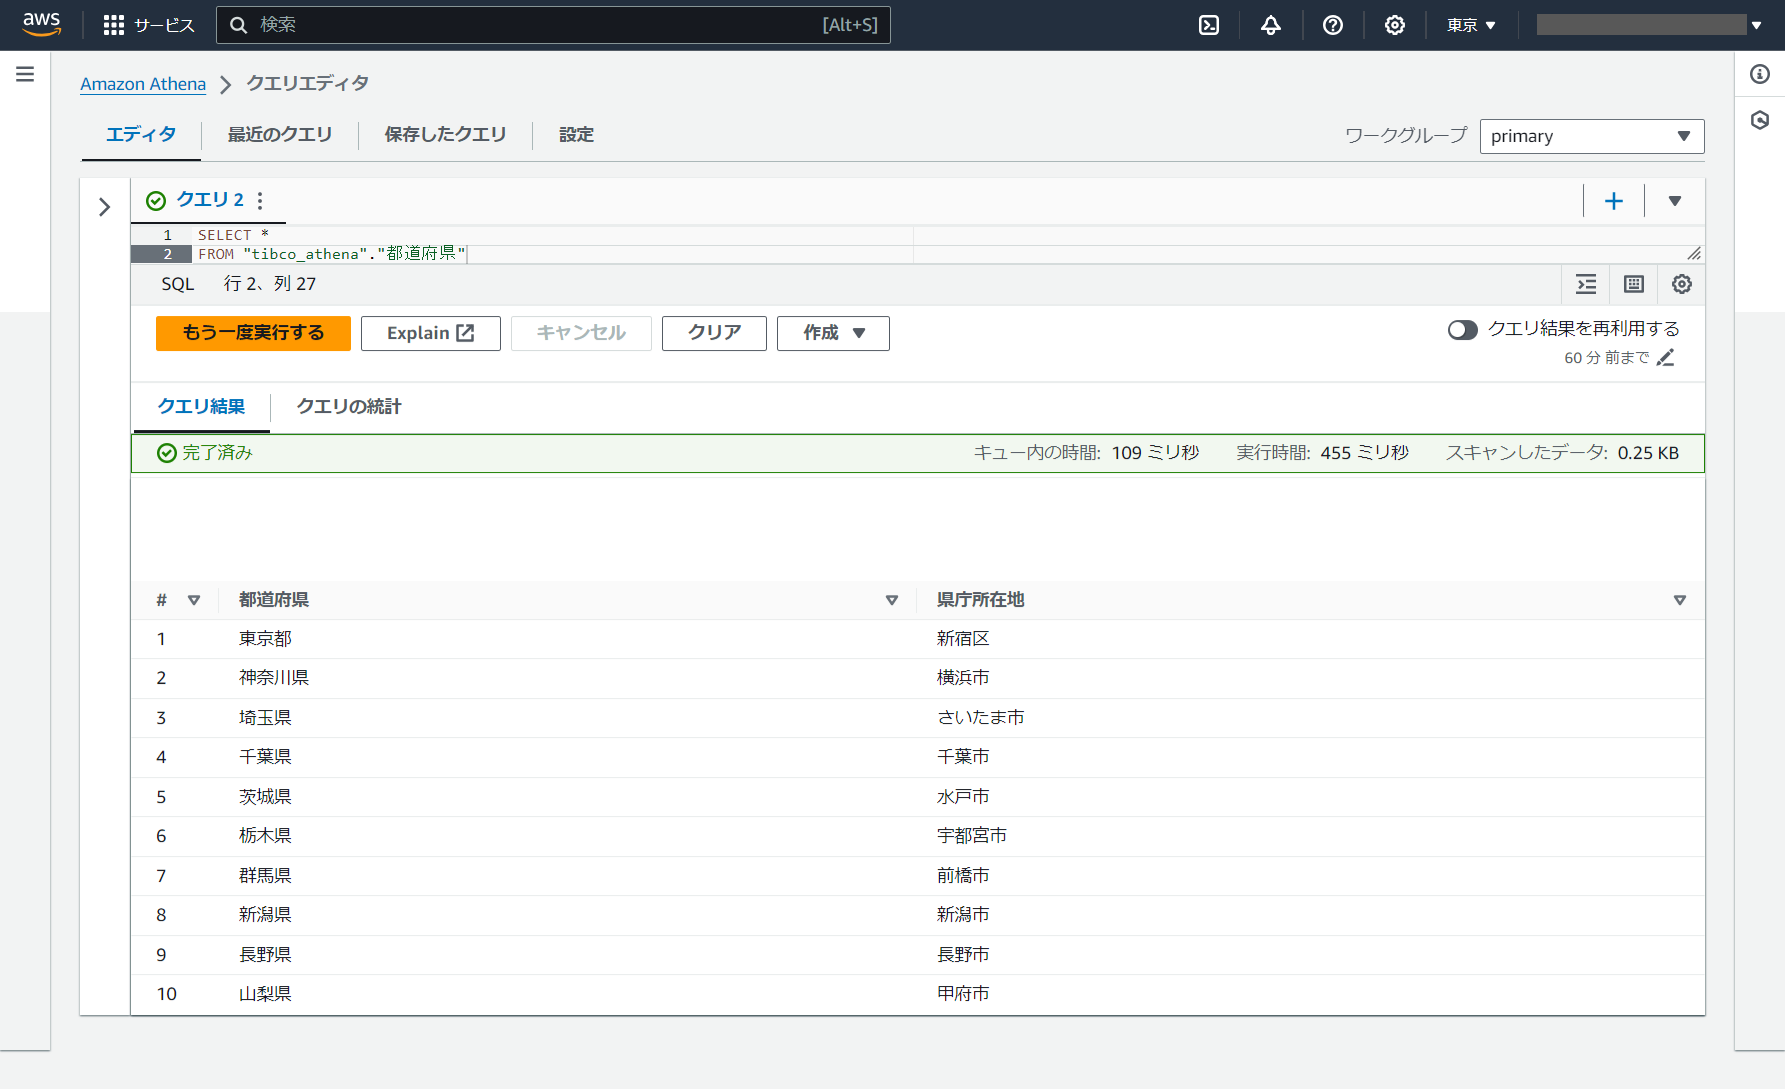Select the 横浜市 cell
1785x1089 pixels.
[963, 678]
